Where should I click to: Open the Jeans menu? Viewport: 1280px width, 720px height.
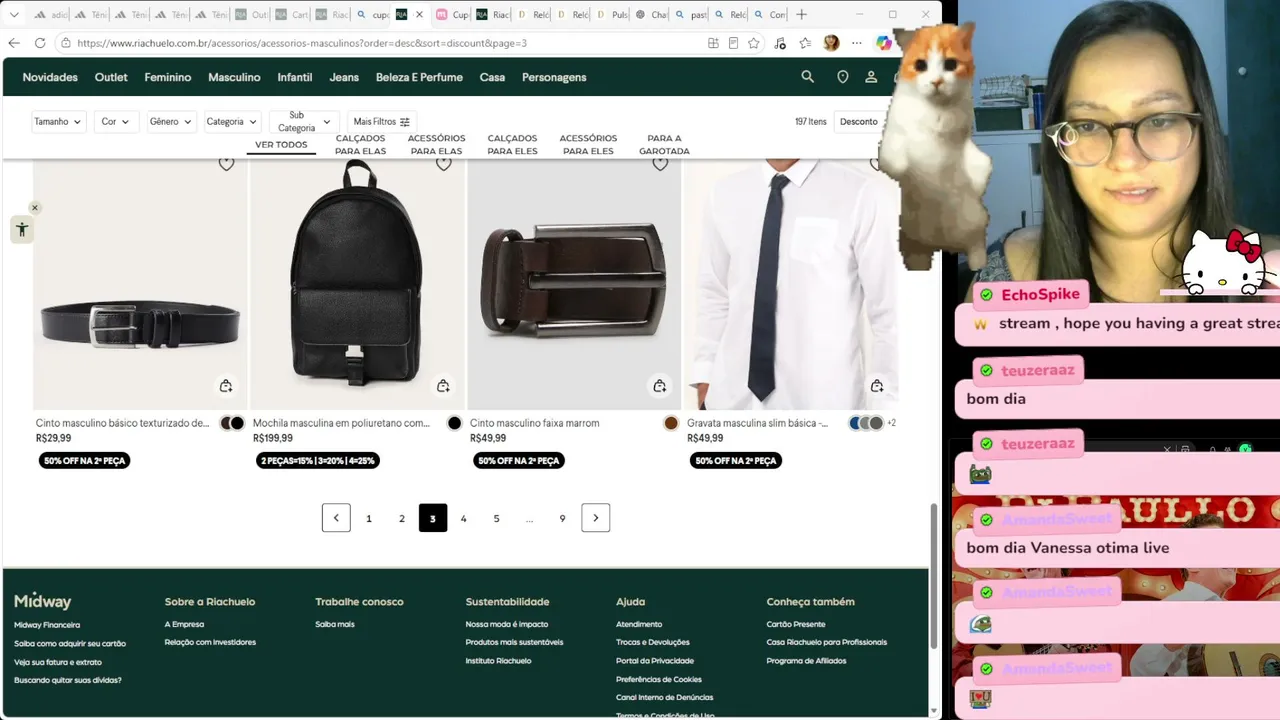tap(344, 77)
